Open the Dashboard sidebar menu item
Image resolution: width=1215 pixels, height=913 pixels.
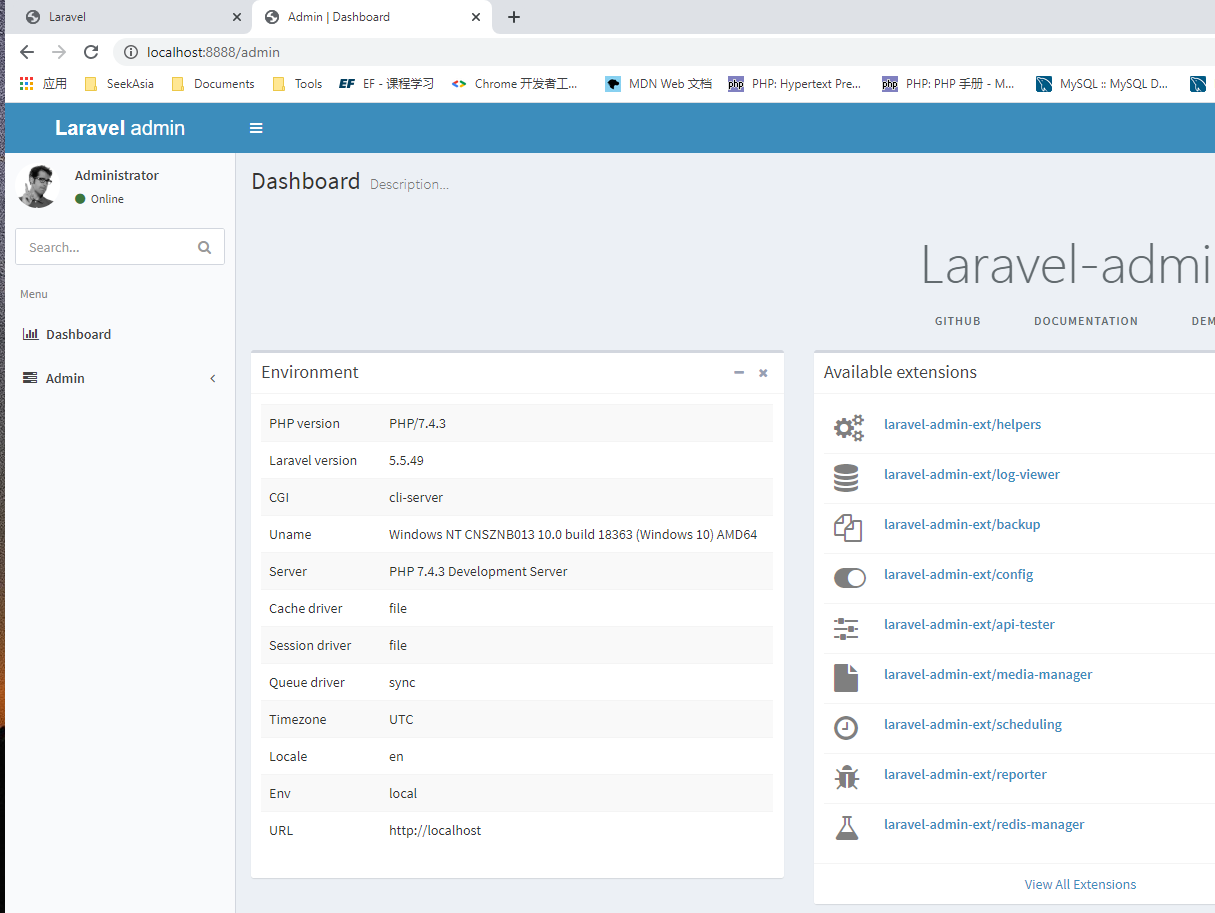click(118, 334)
